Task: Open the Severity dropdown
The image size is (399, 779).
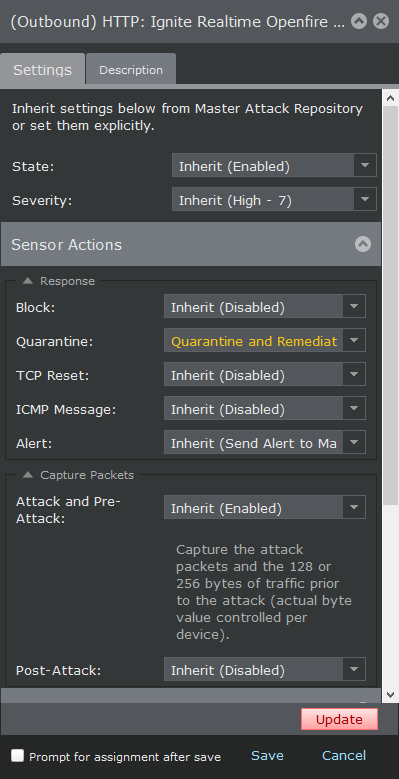Action: coord(274,200)
